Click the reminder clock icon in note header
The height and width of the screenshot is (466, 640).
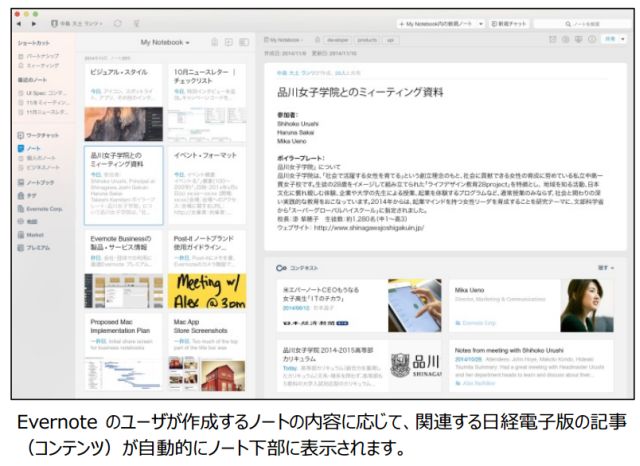click(565, 39)
